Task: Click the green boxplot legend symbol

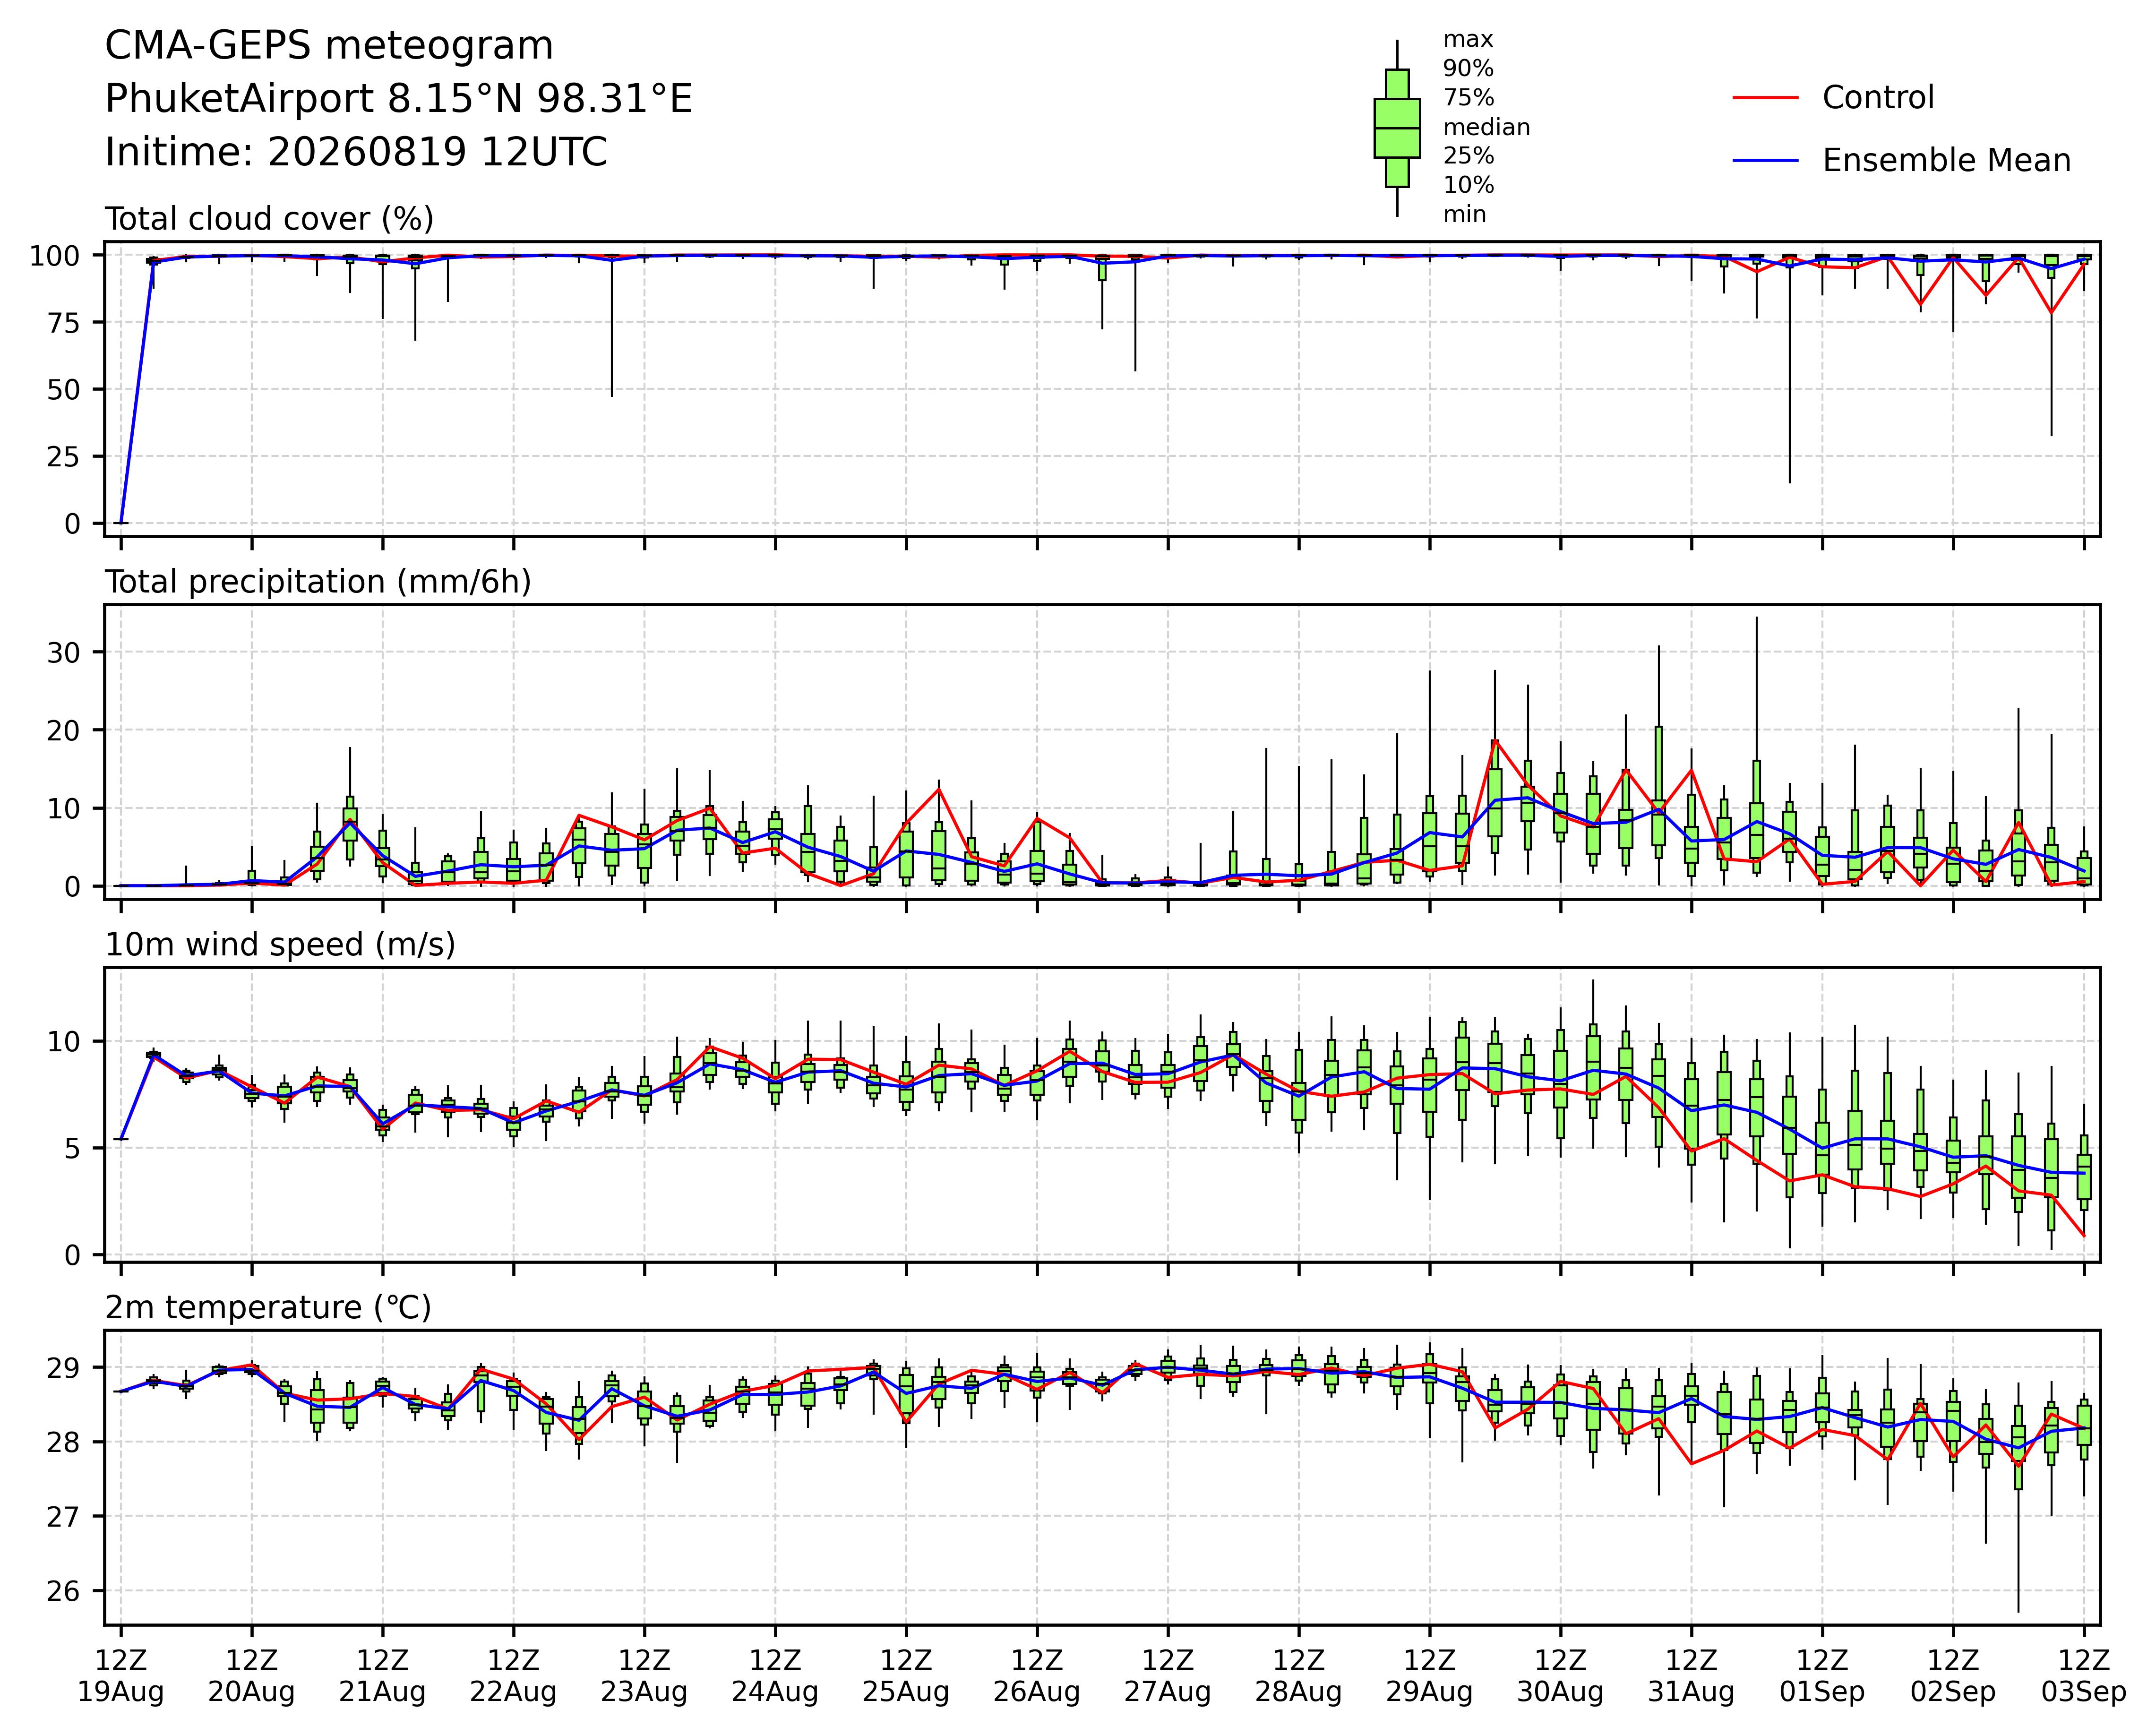Action: tap(1397, 128)
